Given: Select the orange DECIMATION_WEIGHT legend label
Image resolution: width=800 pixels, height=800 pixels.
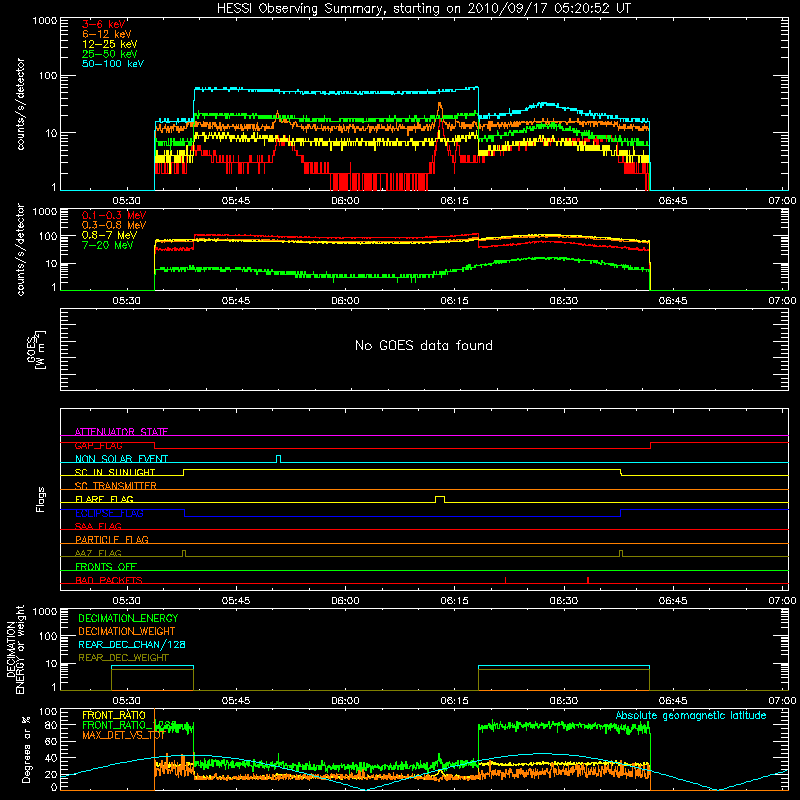Looking at the screenshot, I should (127, 631).
